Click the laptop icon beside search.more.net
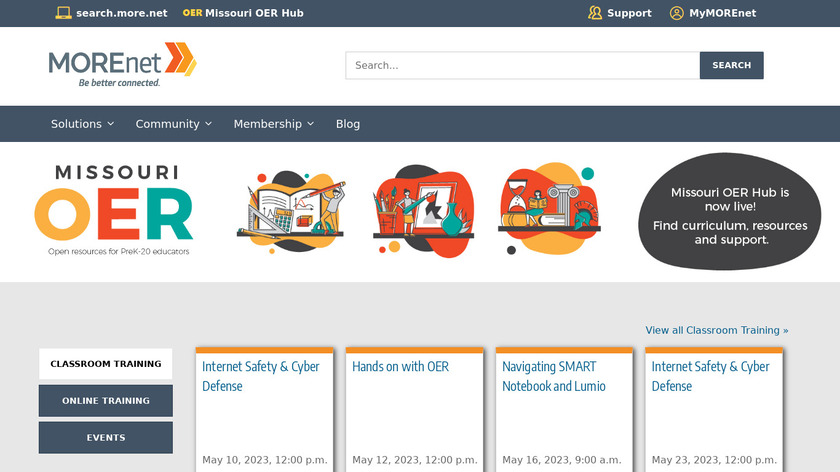The image size is (840, 472). pyautogui.click(x=63, y=13)
